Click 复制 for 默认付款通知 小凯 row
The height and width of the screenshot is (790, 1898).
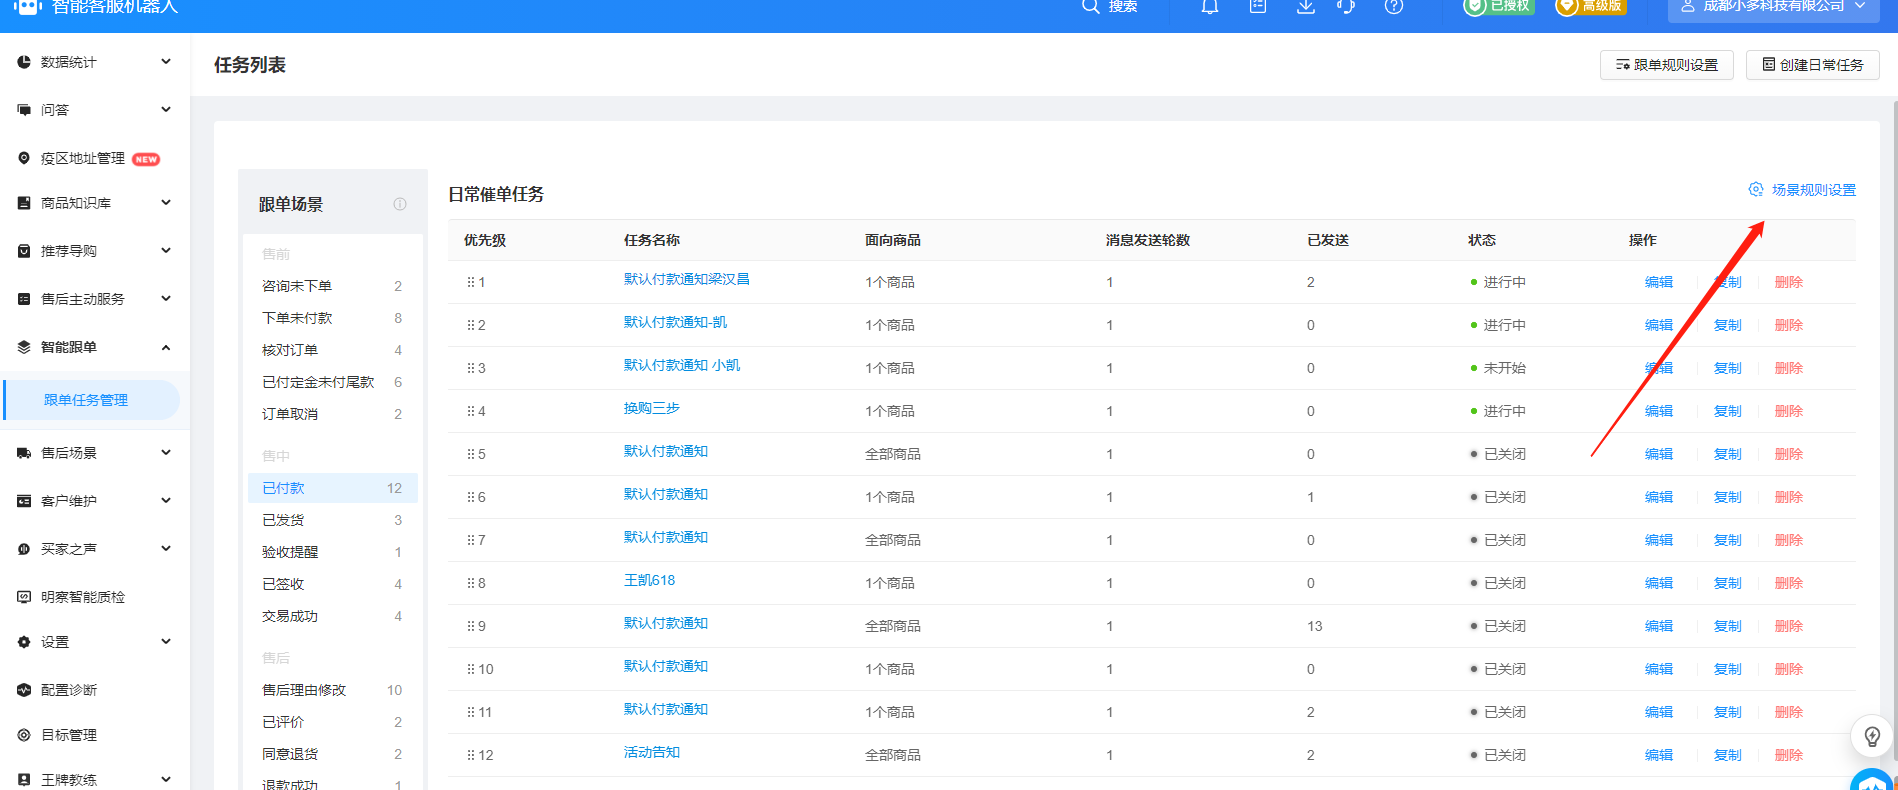1728,368
